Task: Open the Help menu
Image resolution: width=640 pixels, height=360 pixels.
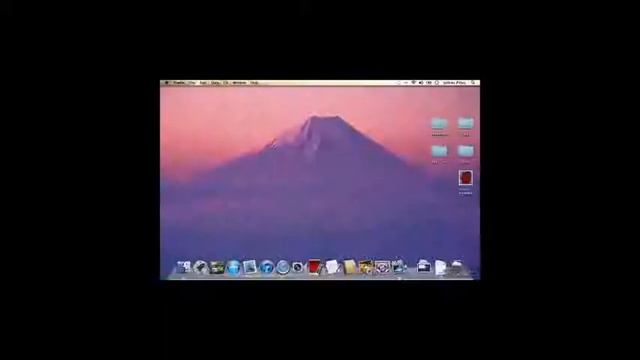Action: pyautogui.click(x=254, y=83)
